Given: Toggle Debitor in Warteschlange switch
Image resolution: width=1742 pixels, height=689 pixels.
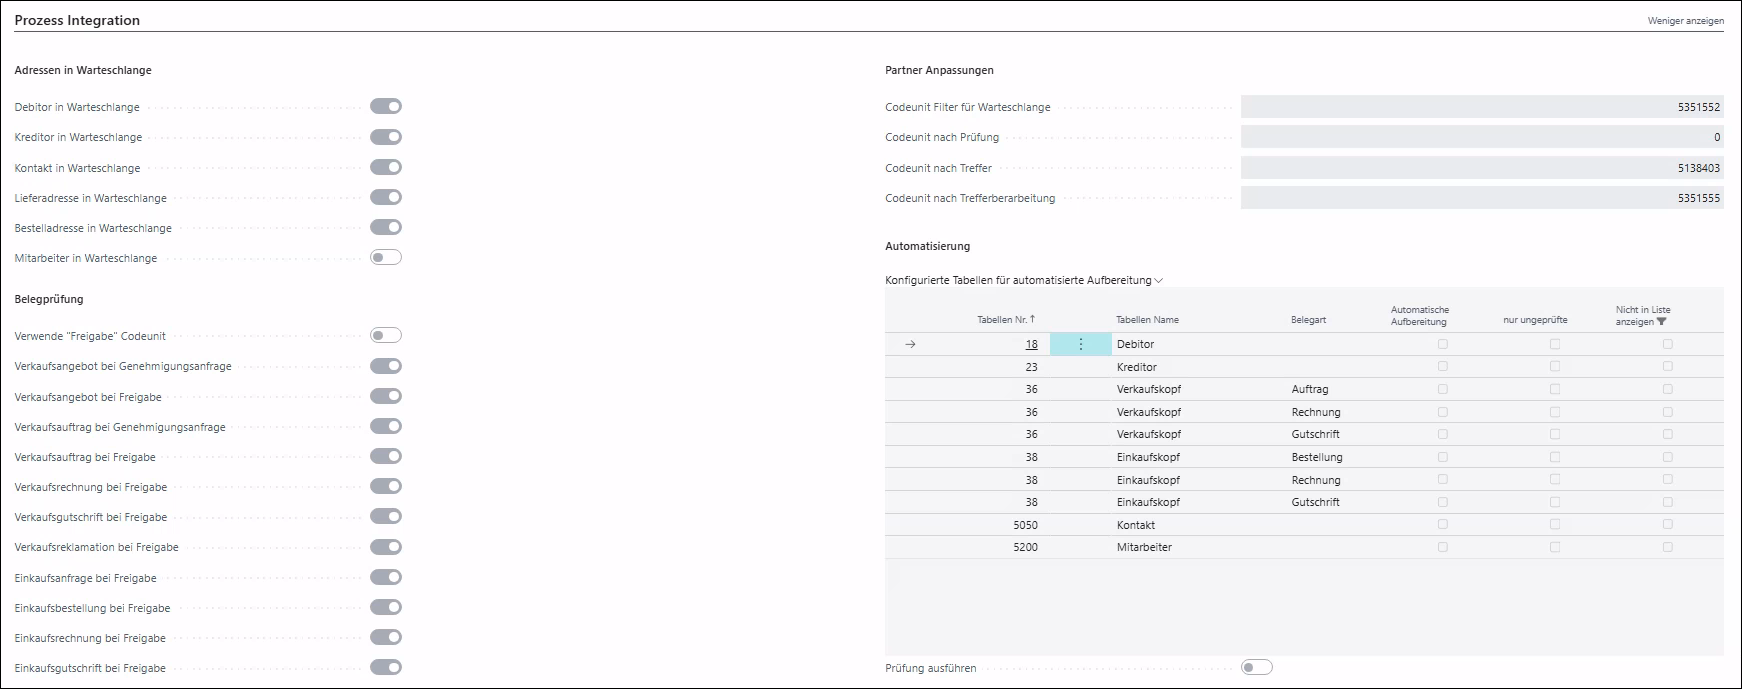Looking at the screenshot, I should [386, 107].
